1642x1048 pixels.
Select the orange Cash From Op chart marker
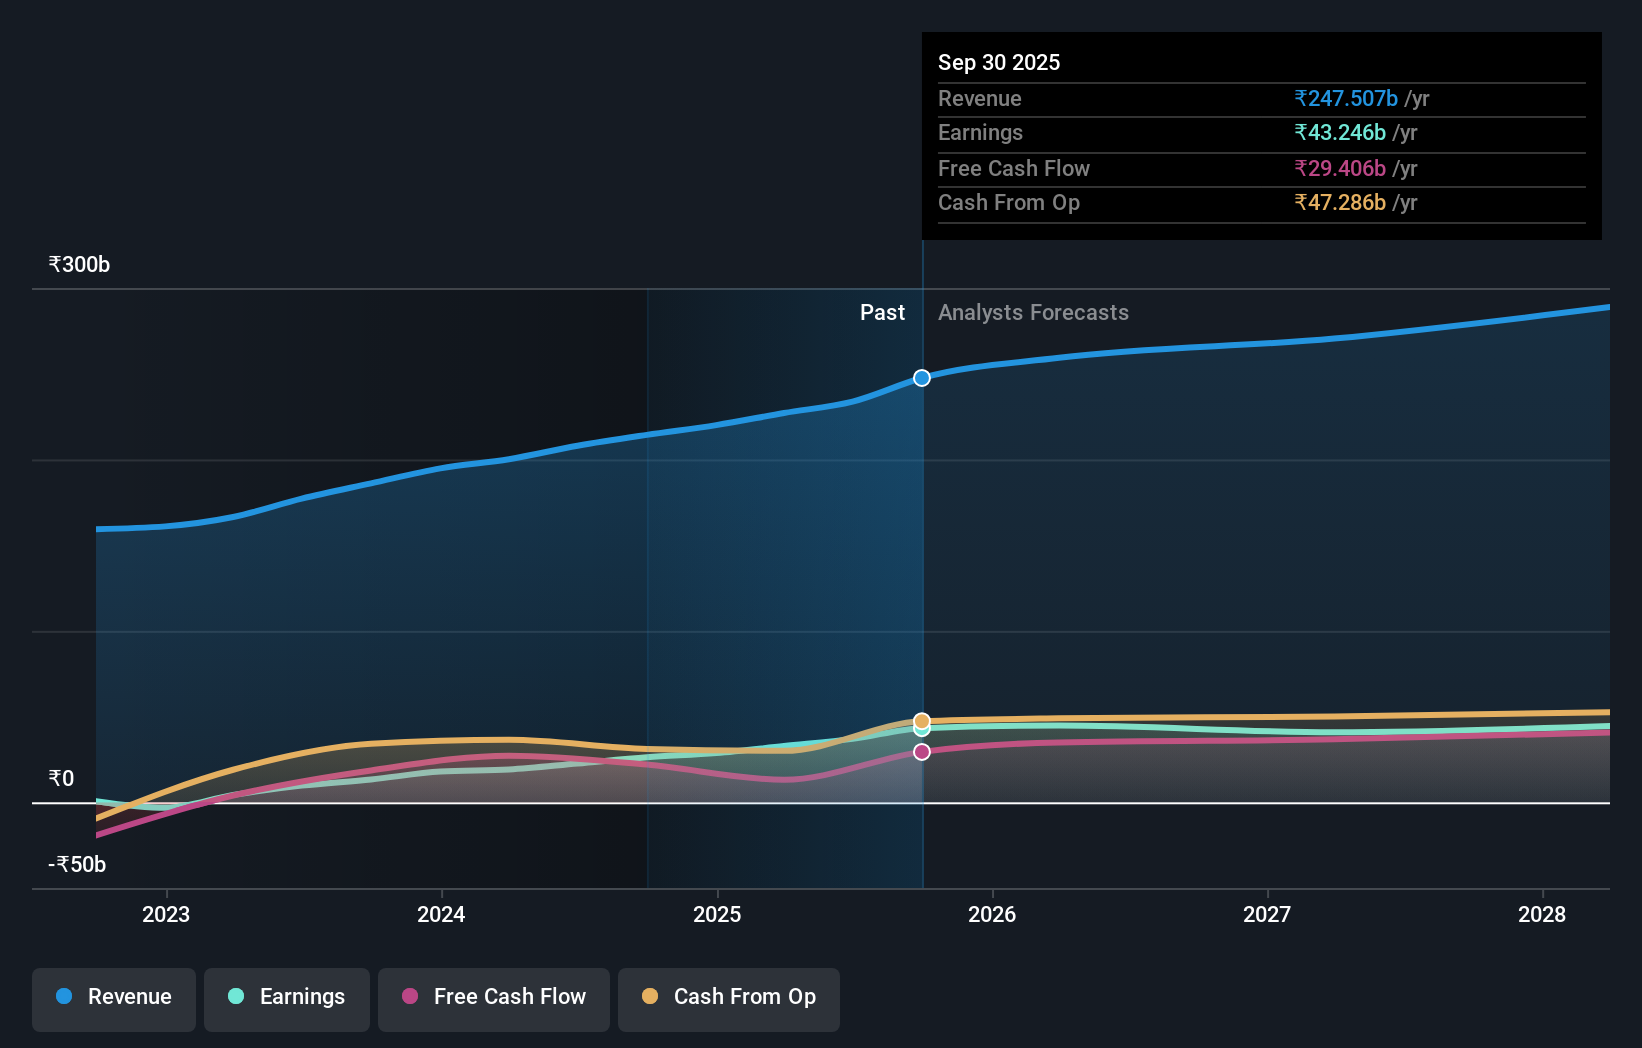pyautogui.click(x=921, y=719)
